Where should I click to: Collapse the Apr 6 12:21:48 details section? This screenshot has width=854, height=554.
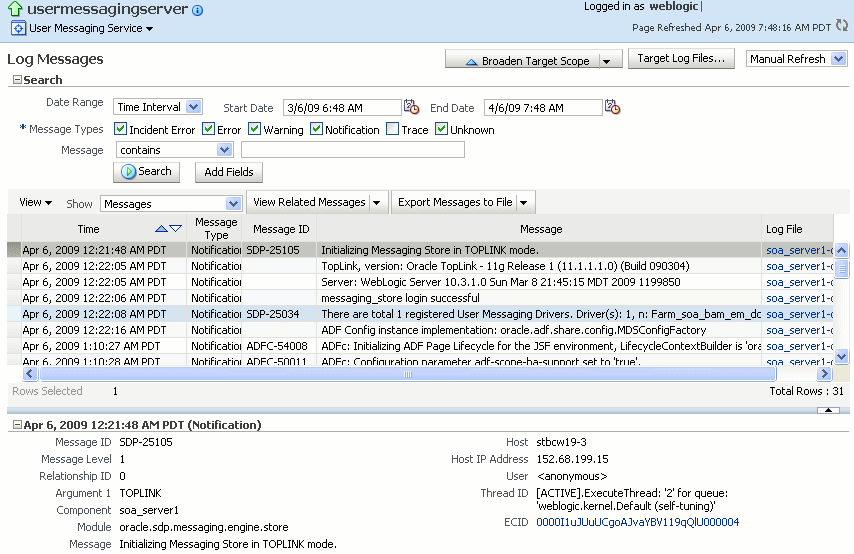click(x=17, y=424)
